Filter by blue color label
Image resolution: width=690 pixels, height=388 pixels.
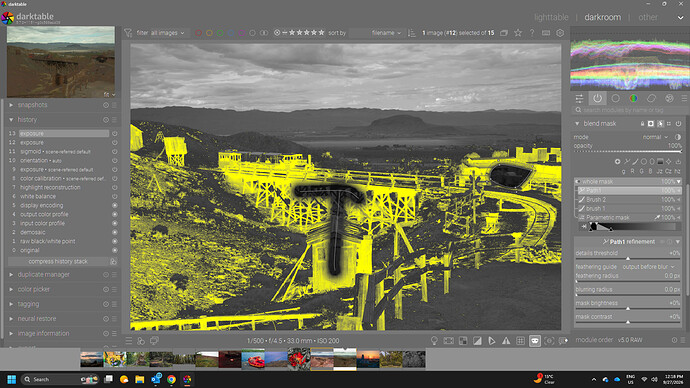point(231,33)
